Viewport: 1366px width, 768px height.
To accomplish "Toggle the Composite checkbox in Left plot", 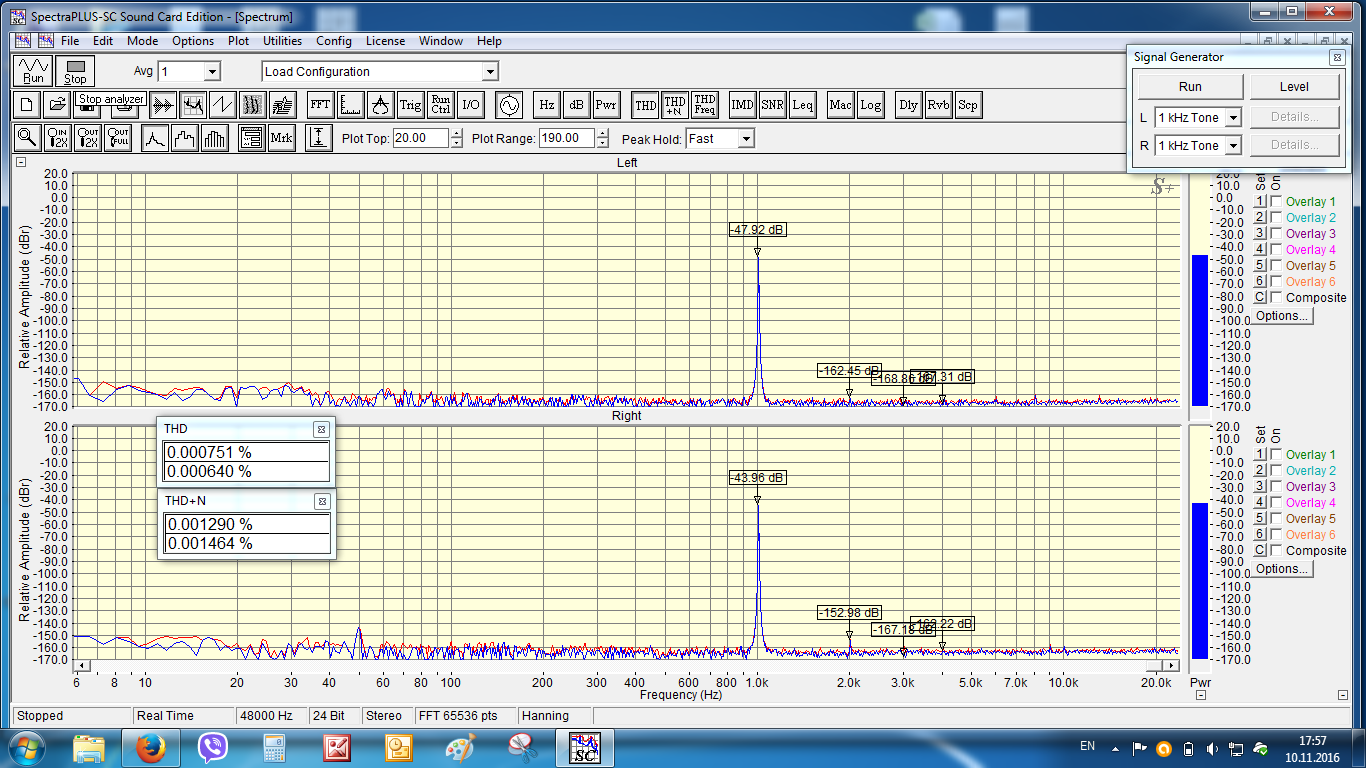I will [x=1276, y=298].
